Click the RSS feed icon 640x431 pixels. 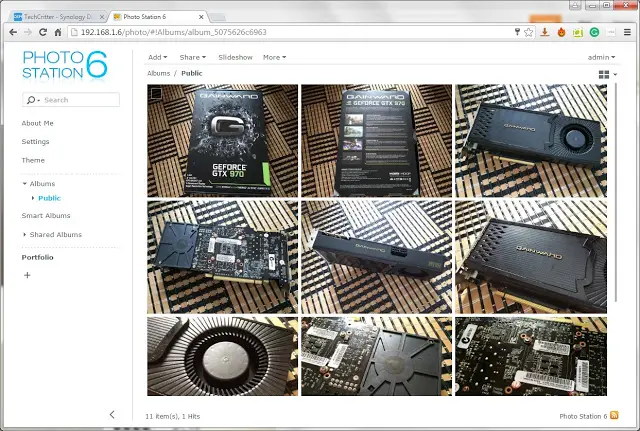[x=614, y=415]
